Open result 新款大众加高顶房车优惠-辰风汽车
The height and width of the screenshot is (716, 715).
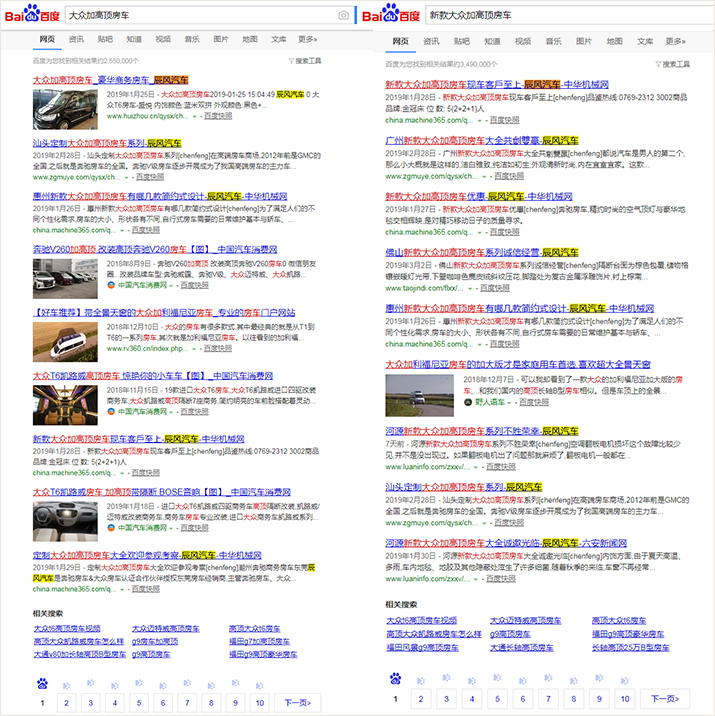479,197
